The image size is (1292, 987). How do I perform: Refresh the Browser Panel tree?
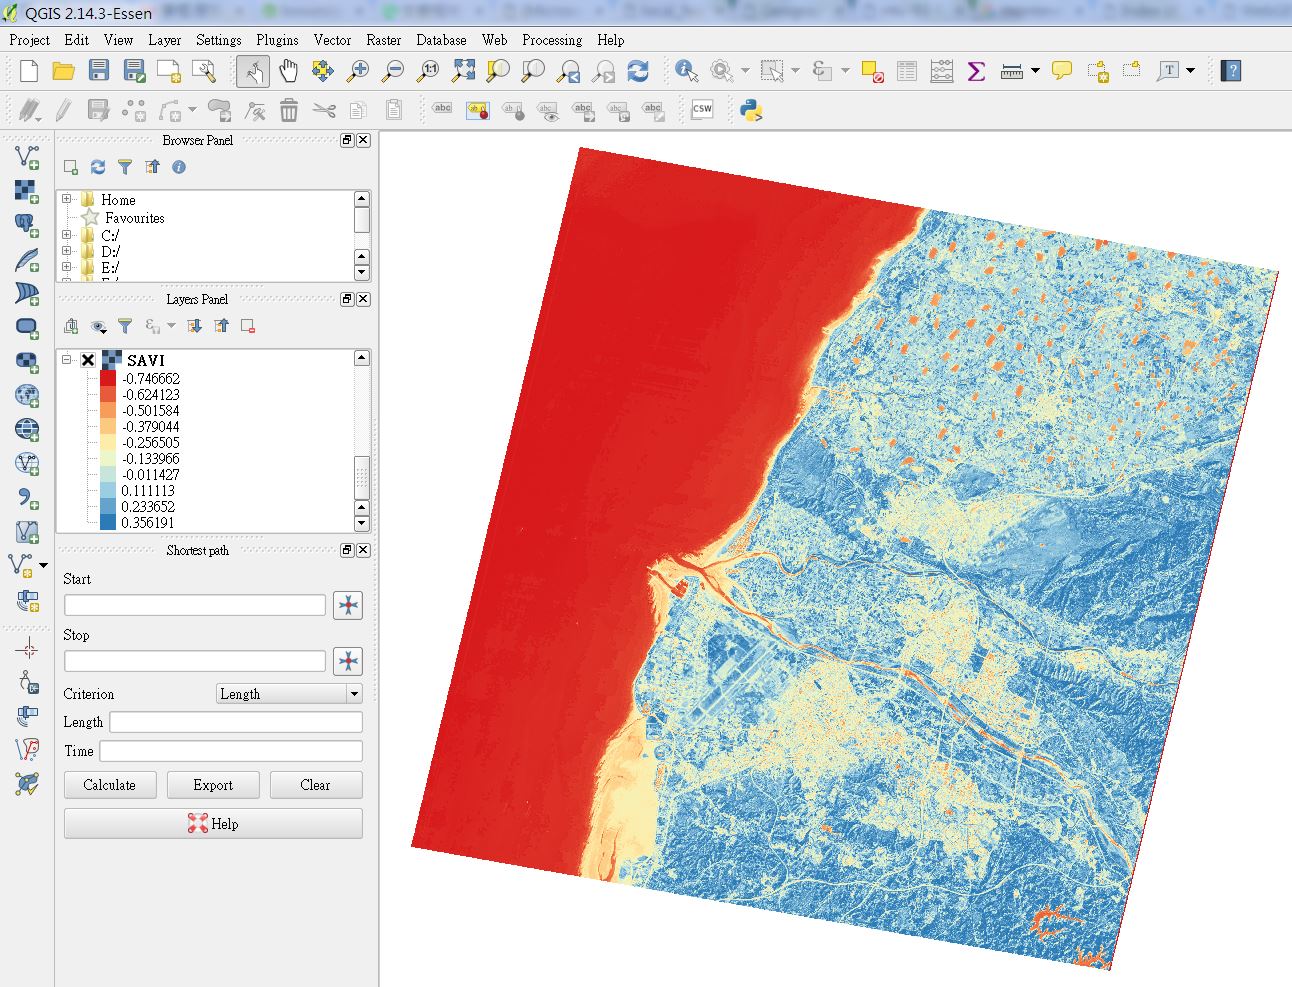(97, 167)
